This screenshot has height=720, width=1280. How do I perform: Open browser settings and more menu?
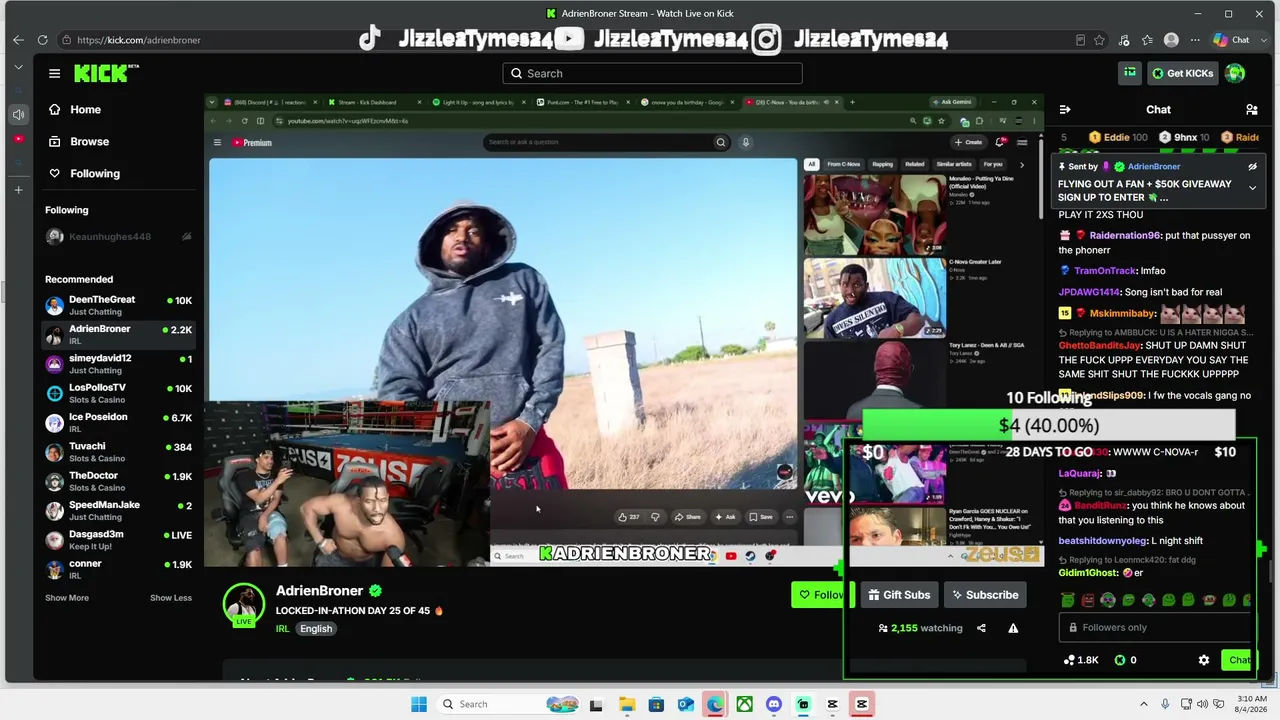(x=1195, y=40)
